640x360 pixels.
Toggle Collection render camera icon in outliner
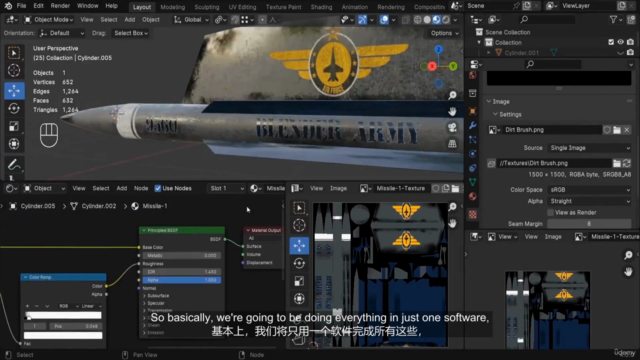coord(630,42)
